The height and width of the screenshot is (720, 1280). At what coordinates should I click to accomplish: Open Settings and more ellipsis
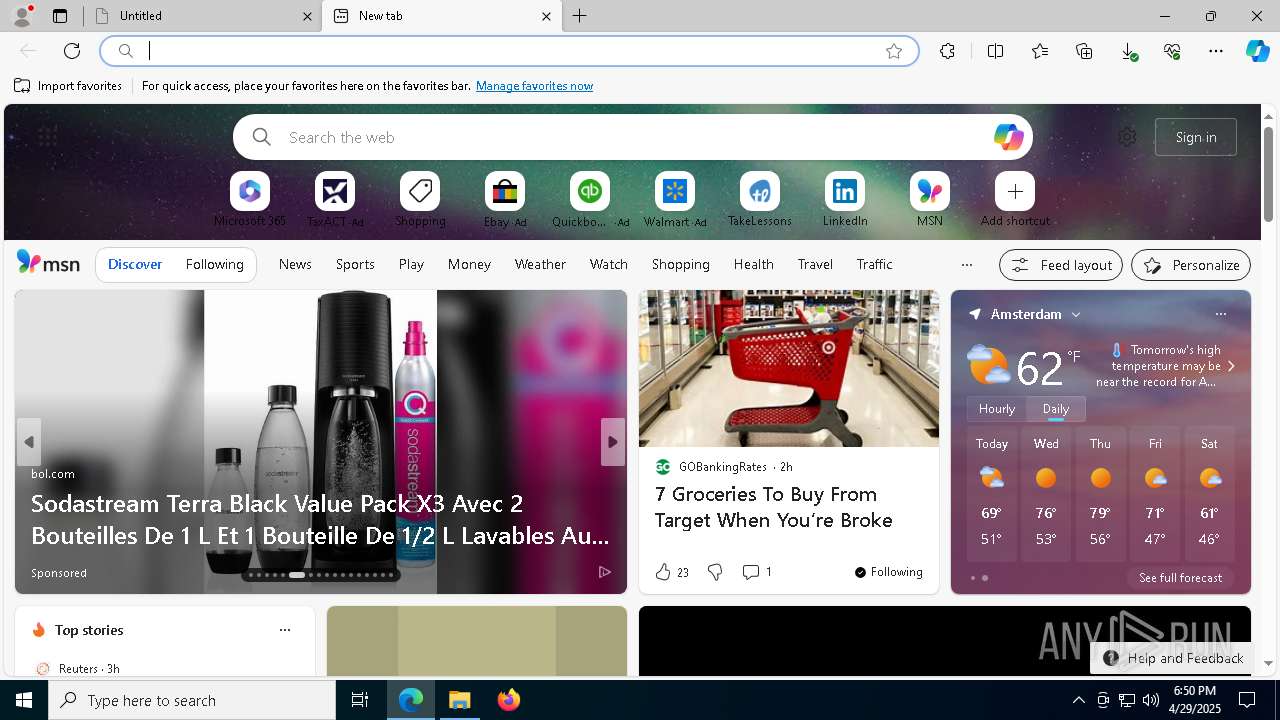point(1216,51)
